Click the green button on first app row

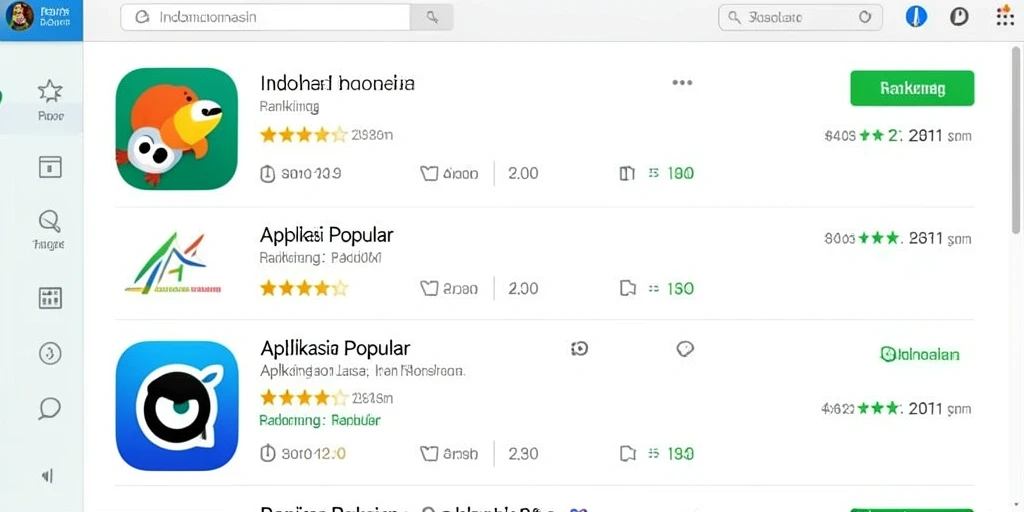tap(912, 88)
